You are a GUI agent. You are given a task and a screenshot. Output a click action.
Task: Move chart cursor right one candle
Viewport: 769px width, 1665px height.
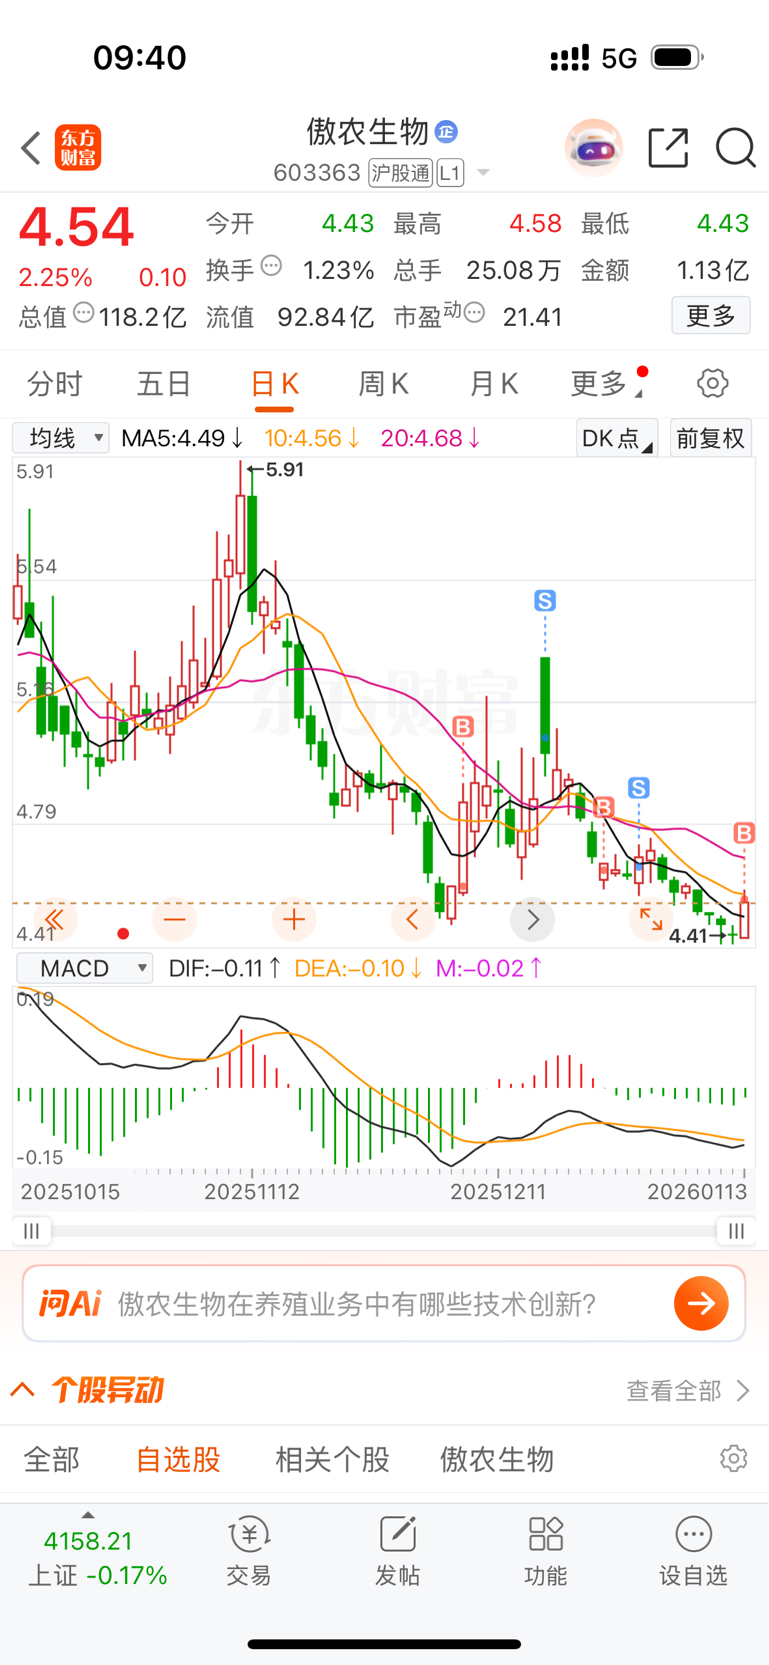532,919
